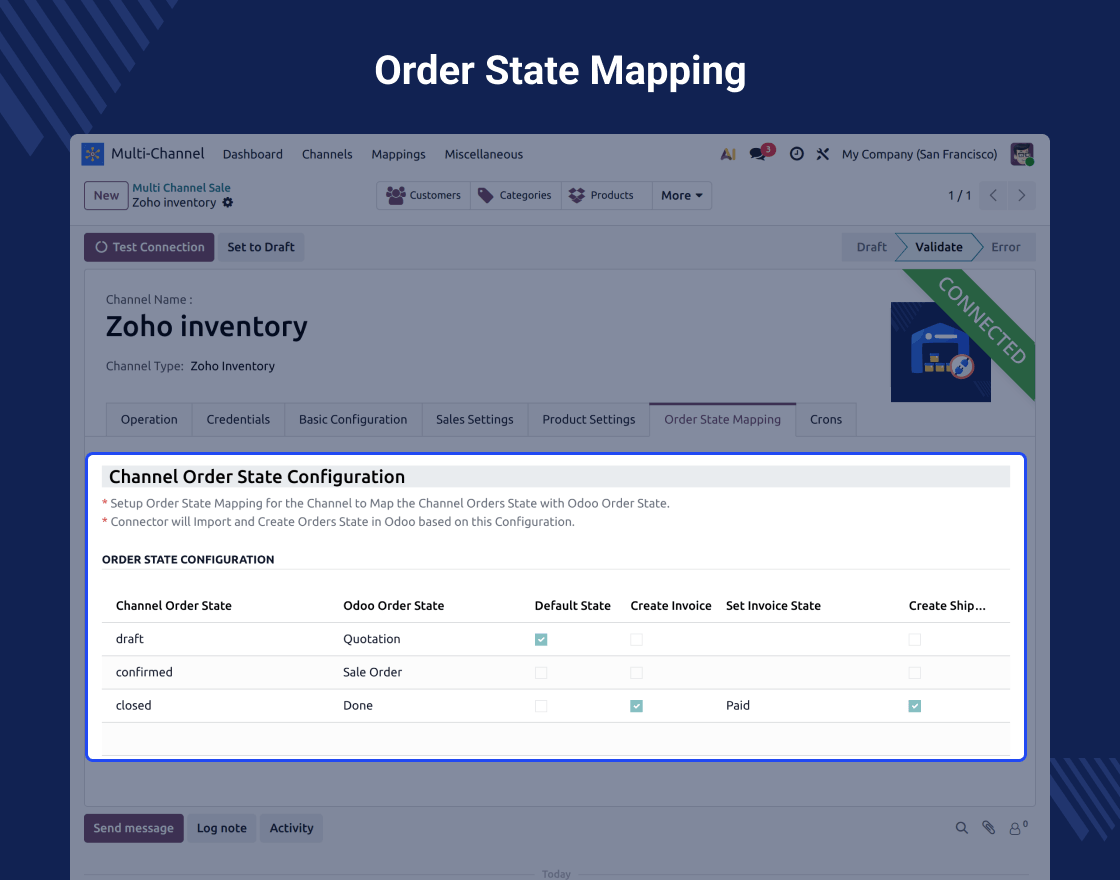The height and width of the screenshot is (880, 1120).
Task: Toggle Default State checkbox for confirmed row
Action: (541, 673)
